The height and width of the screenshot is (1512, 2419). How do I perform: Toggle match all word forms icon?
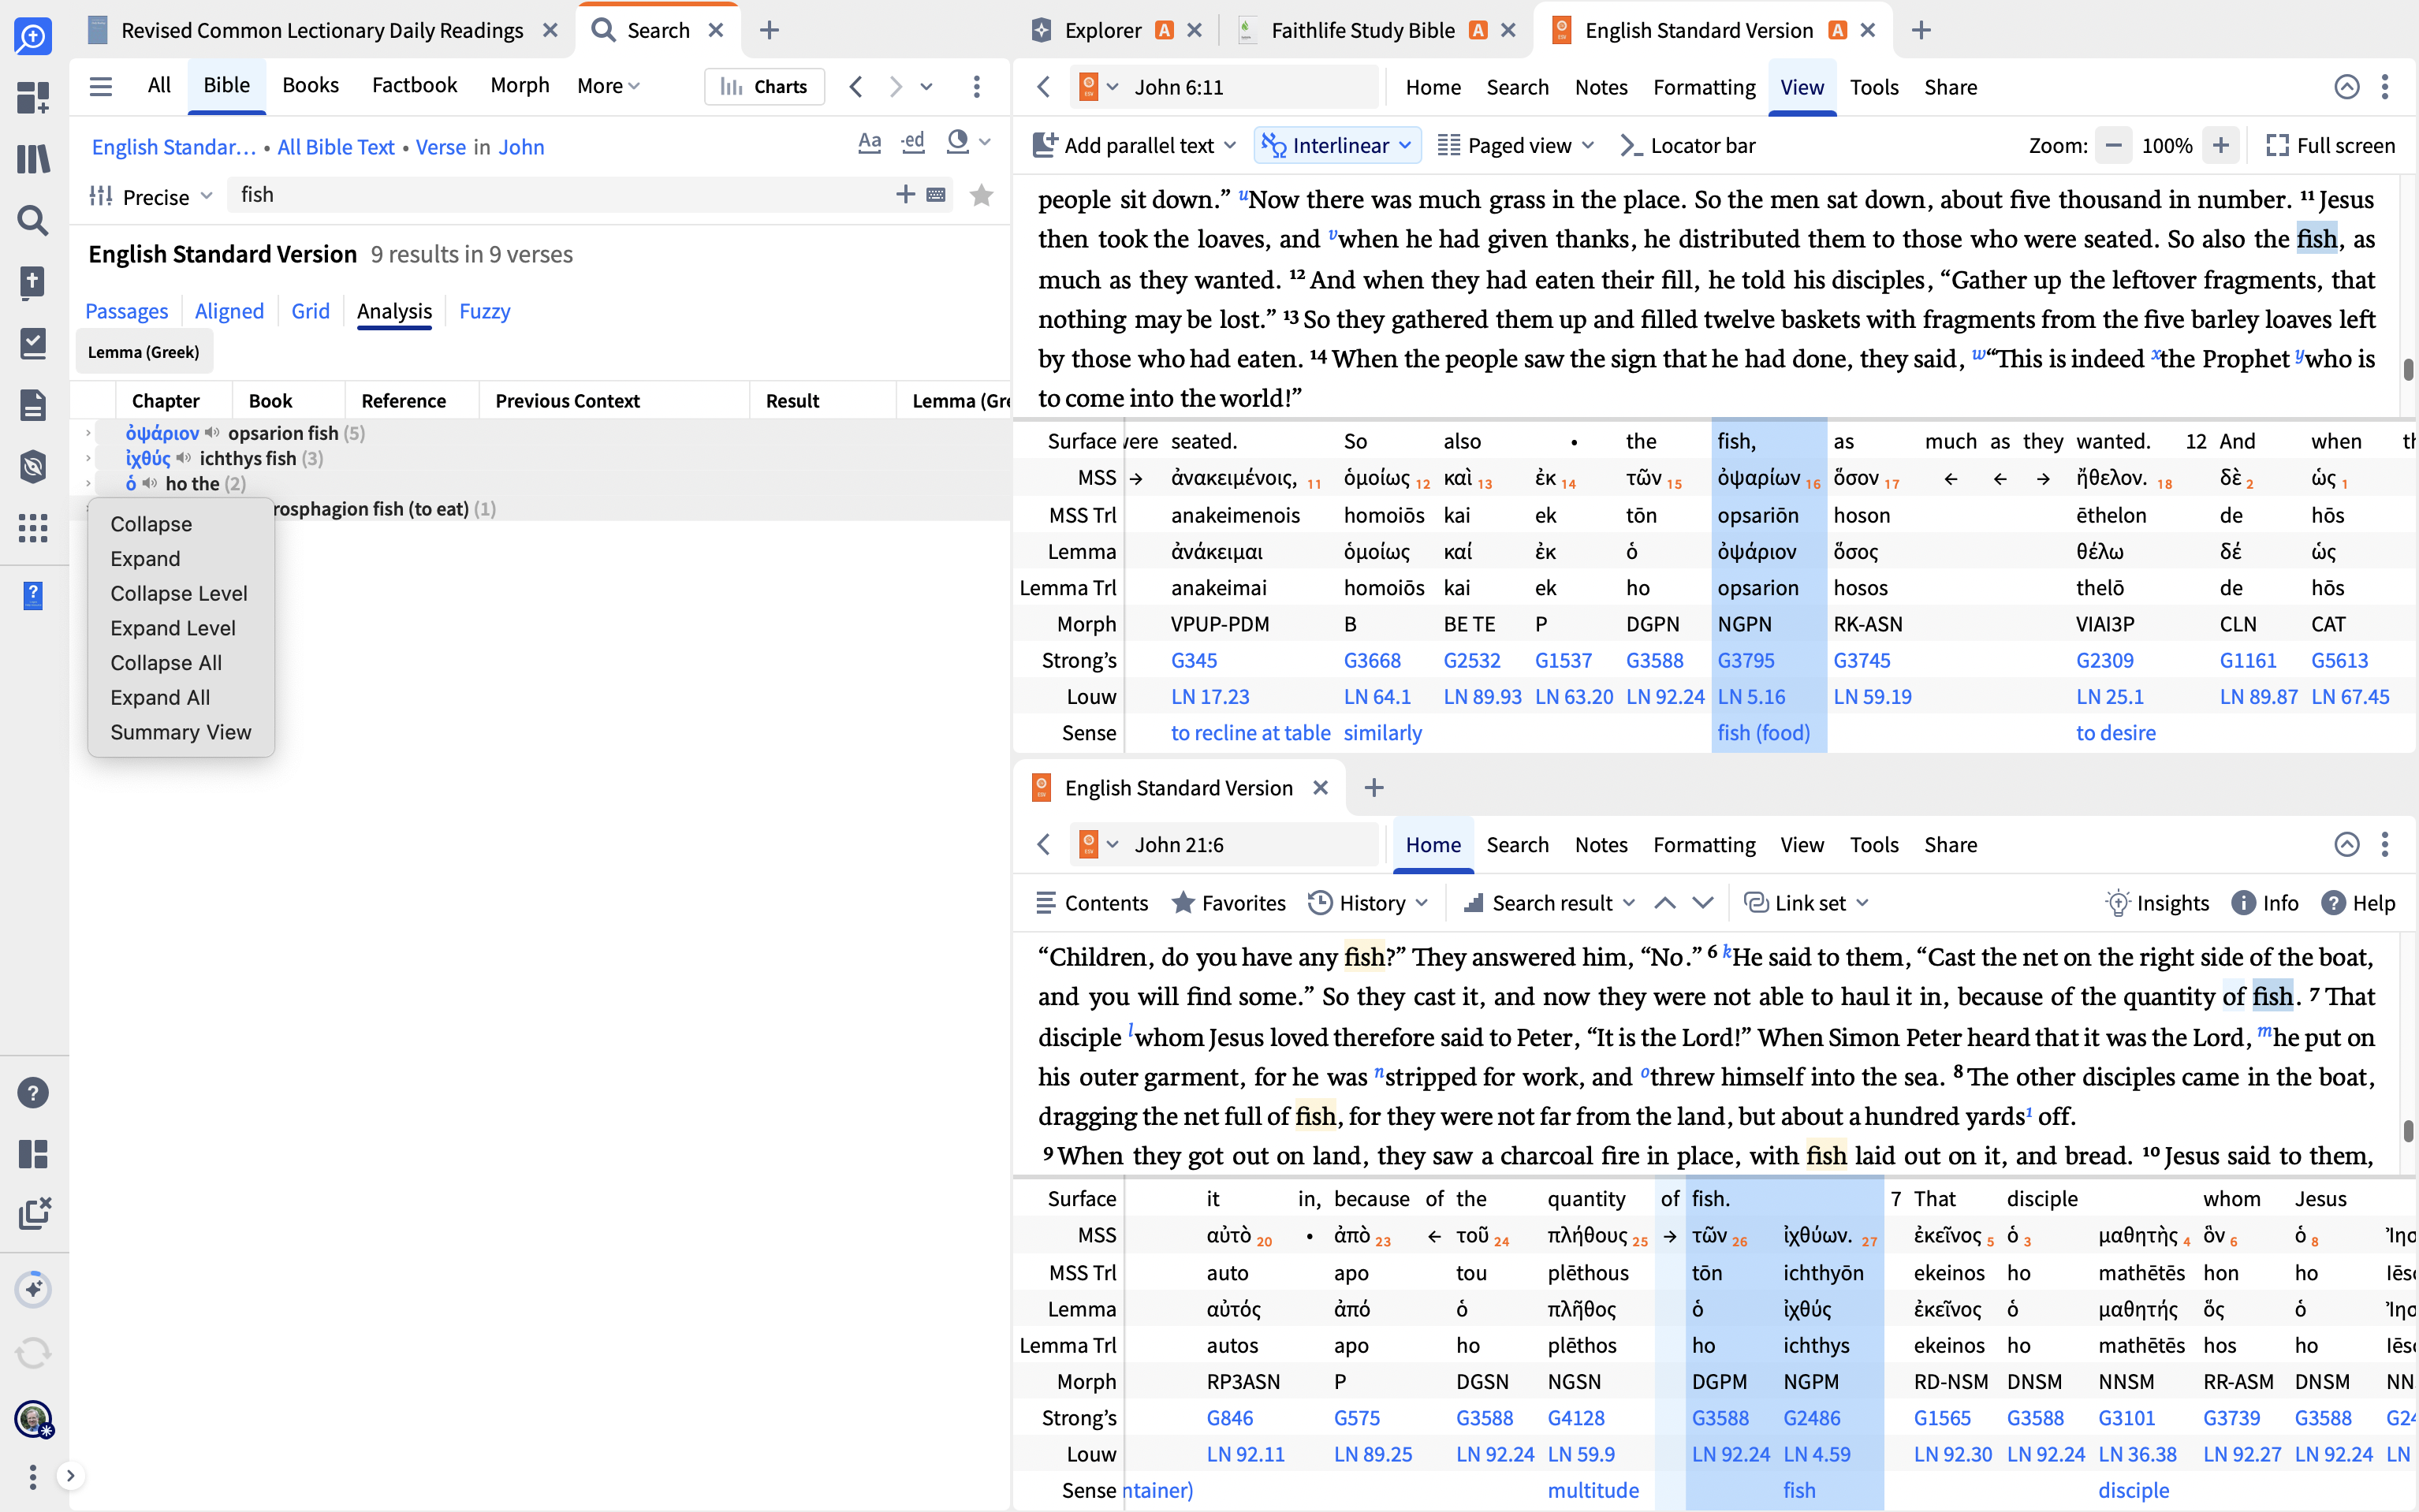click(x=912, y=143)
